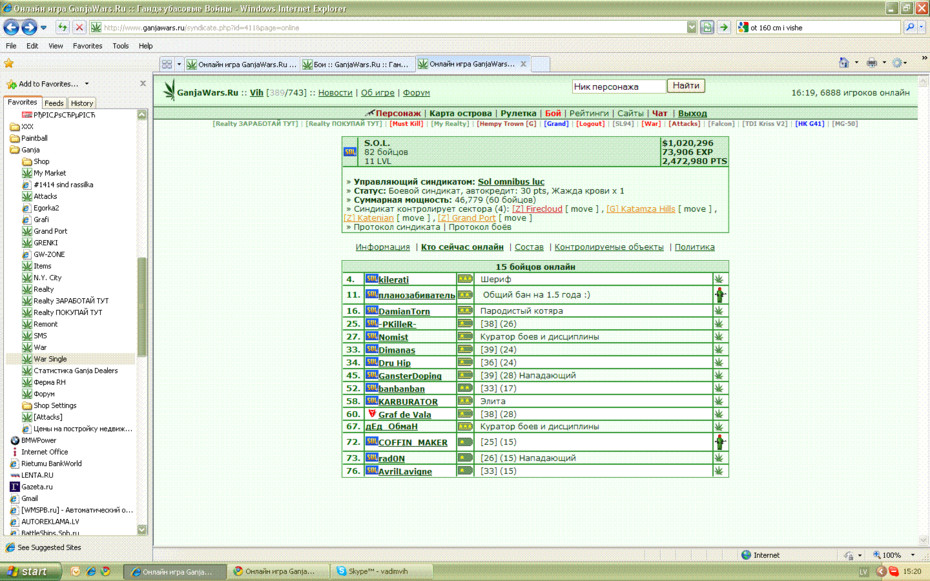Click the leaf icon in the AvrilLavigne row
Image resolution: width=930 pixels, height=581 pixels.
pyautogui.click(x=719, y=471)
